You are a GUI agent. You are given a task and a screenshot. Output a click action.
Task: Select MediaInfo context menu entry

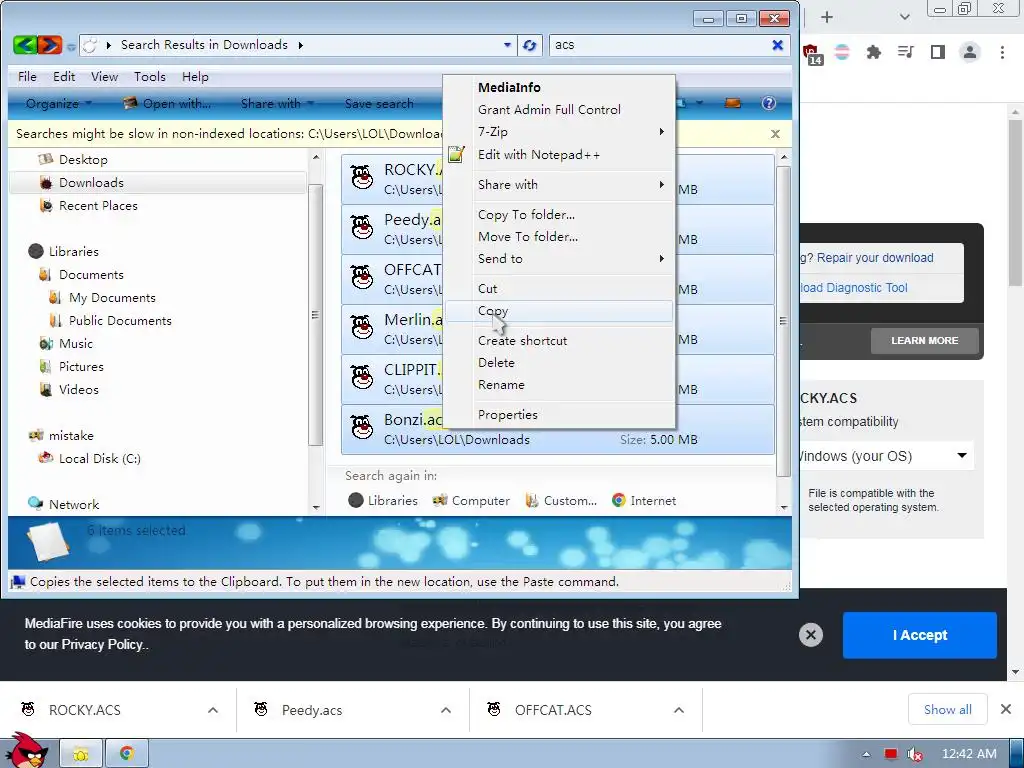pyautogui.click(x=560, y=88)
